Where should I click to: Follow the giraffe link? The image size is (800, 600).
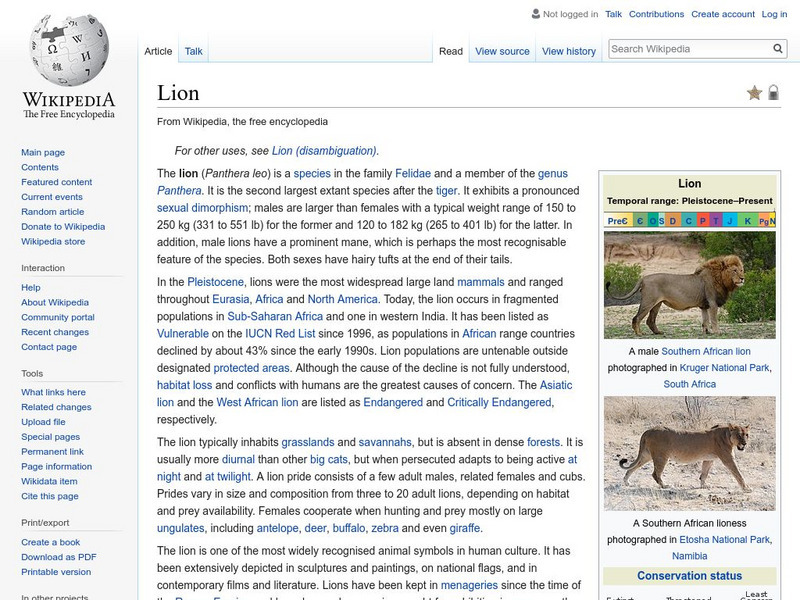[x=464, y=528]
